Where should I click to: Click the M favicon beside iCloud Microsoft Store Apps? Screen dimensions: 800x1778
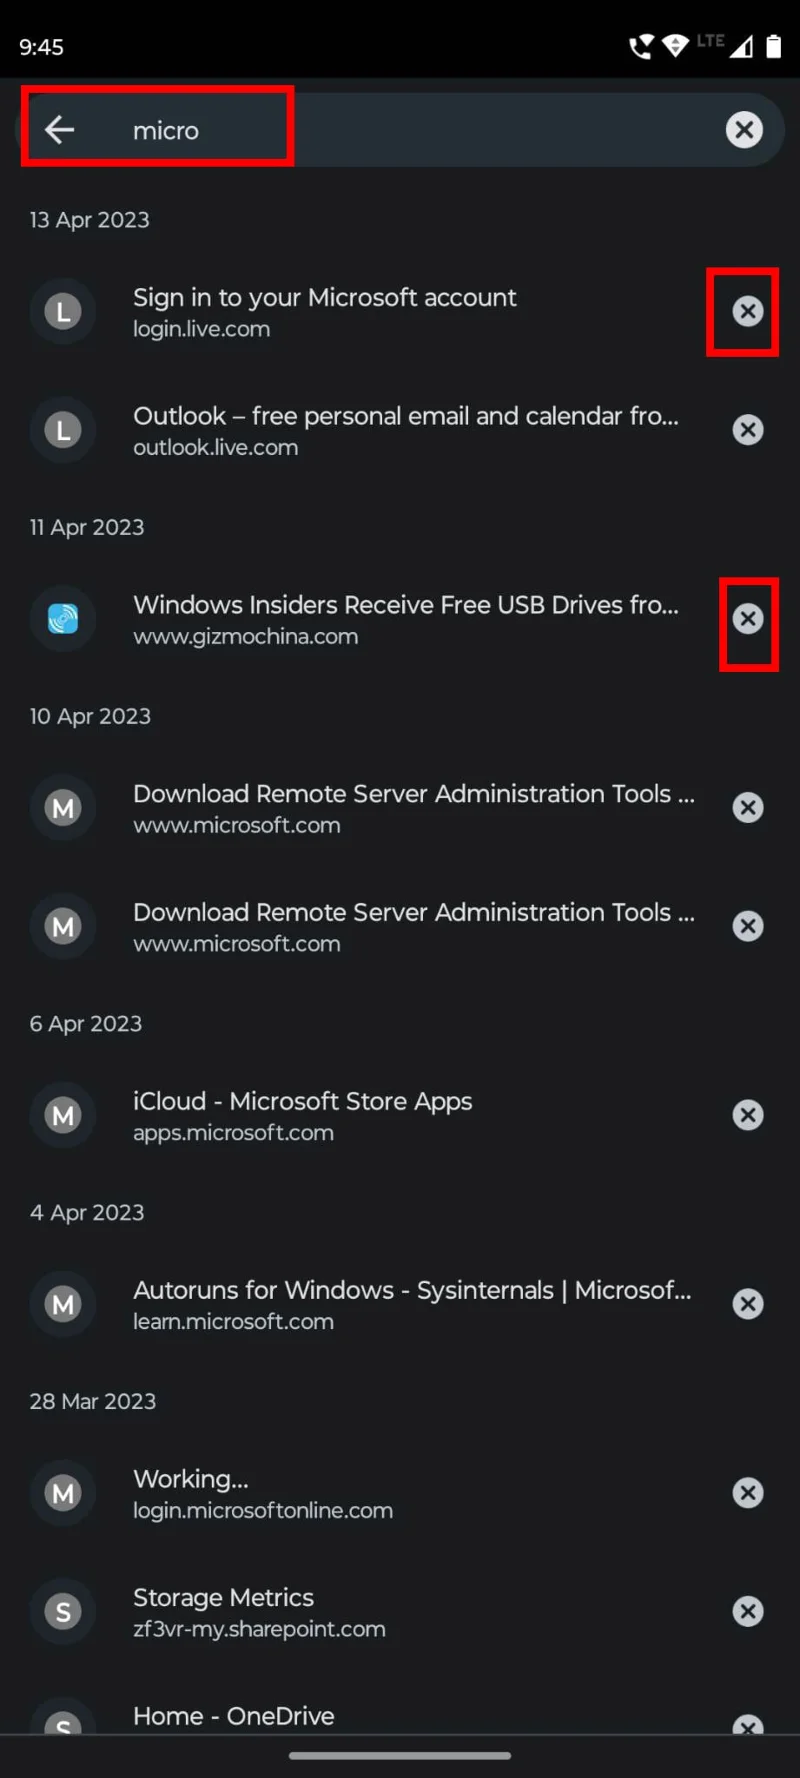click(x=62, y=1115)
